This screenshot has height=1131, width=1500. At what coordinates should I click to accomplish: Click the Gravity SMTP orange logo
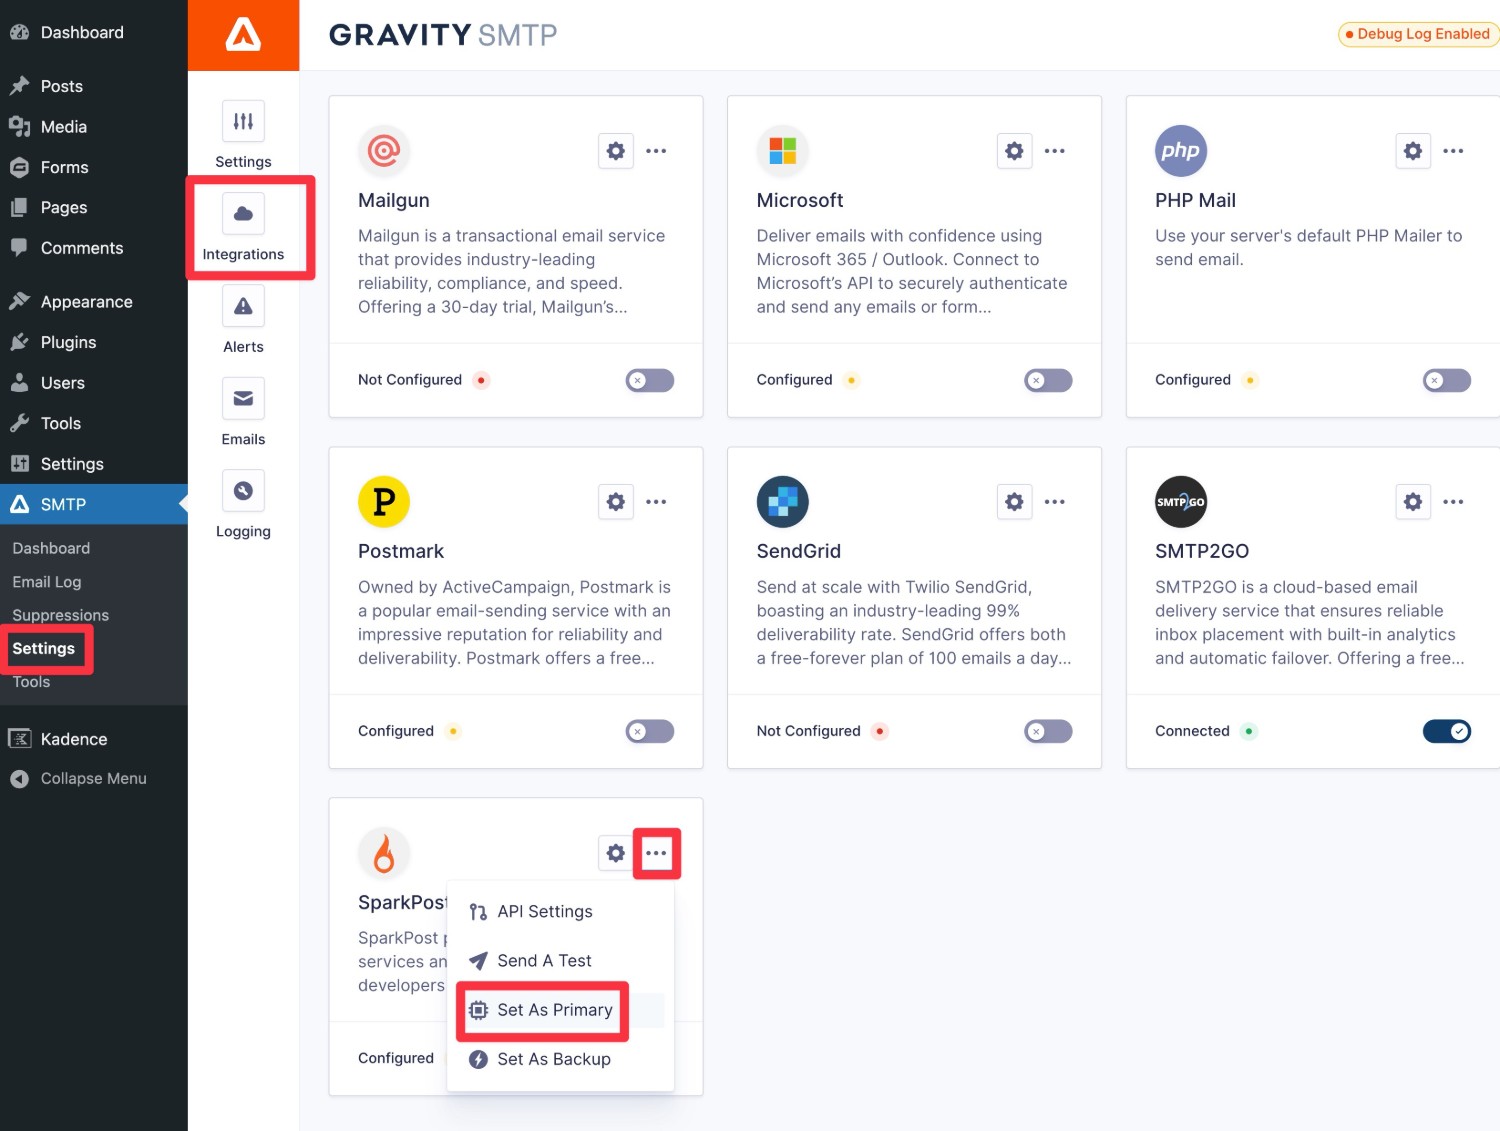coord(243,35)
